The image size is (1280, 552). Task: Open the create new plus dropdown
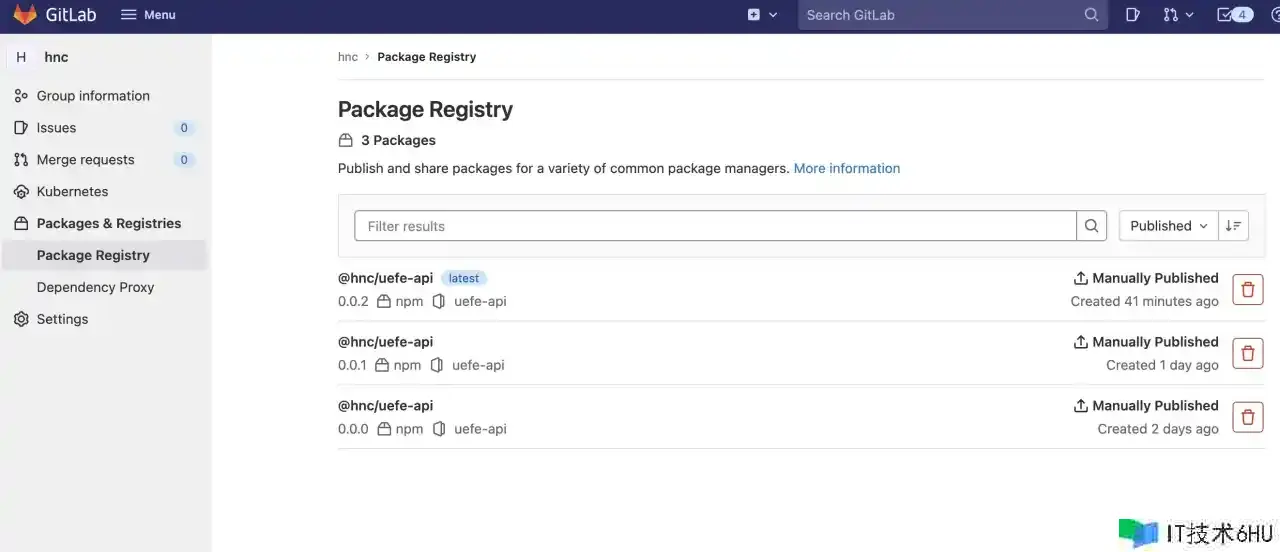point(762,15)
